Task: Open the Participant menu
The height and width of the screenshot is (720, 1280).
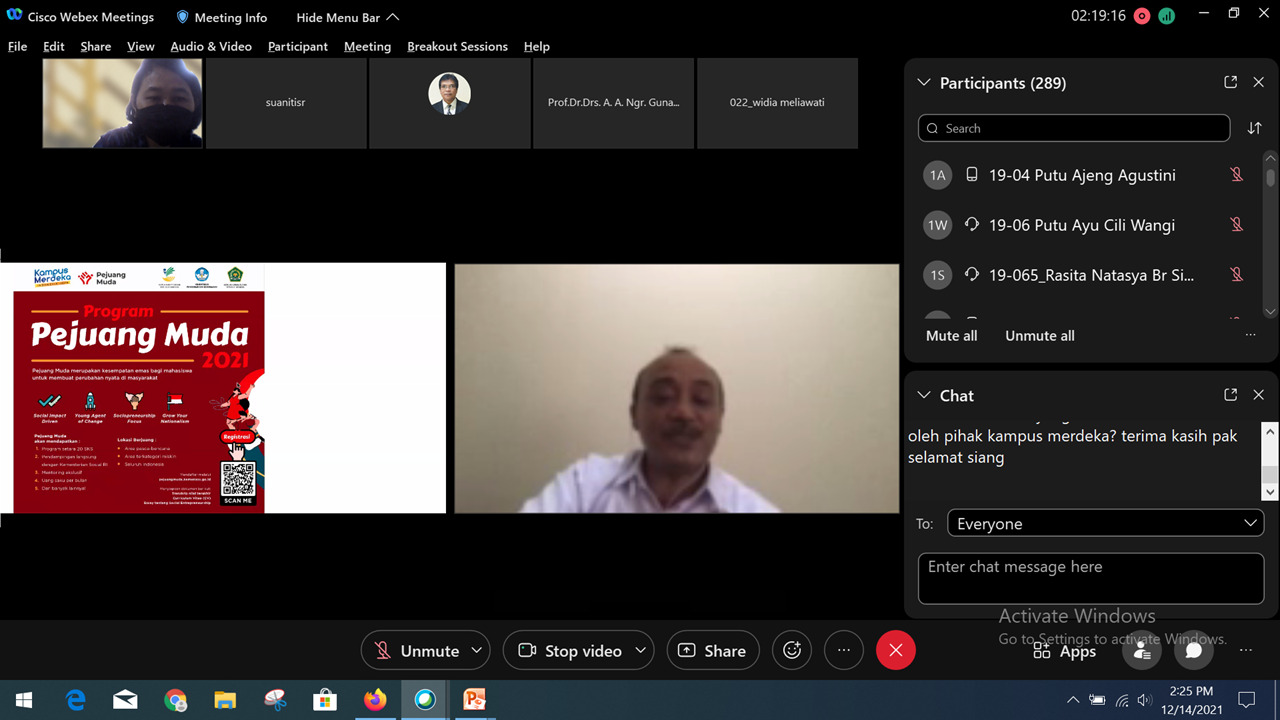Action: pyautogui.click(x=298, y=46)
